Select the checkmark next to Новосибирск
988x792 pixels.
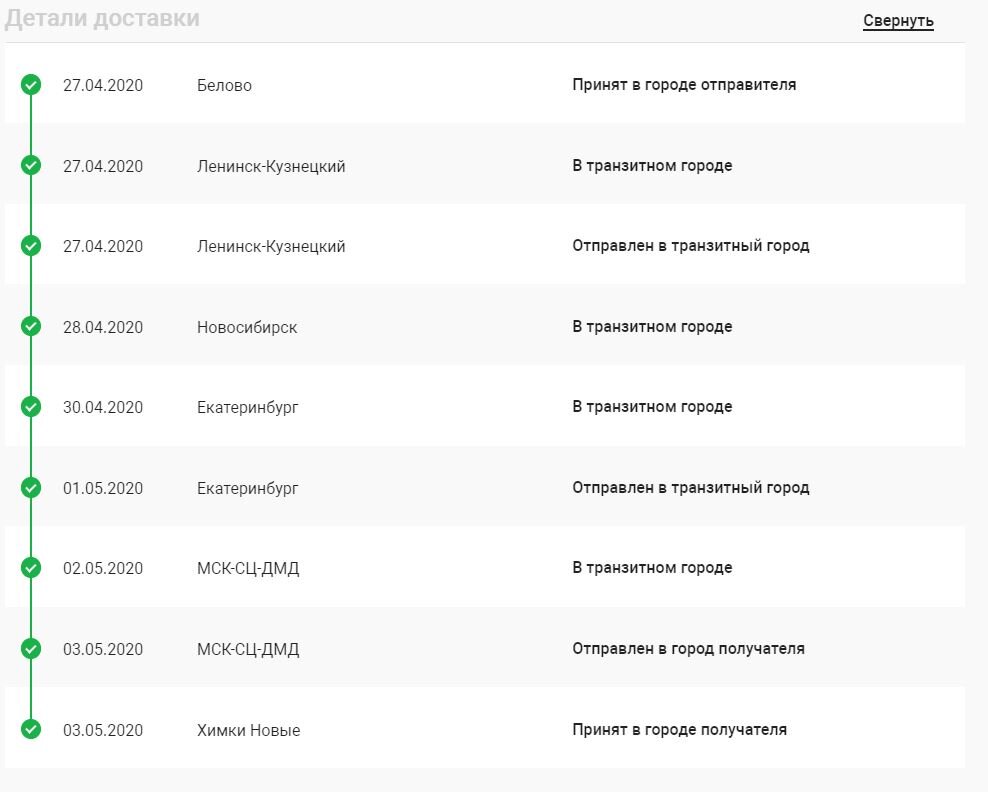[x=31, y=326]
